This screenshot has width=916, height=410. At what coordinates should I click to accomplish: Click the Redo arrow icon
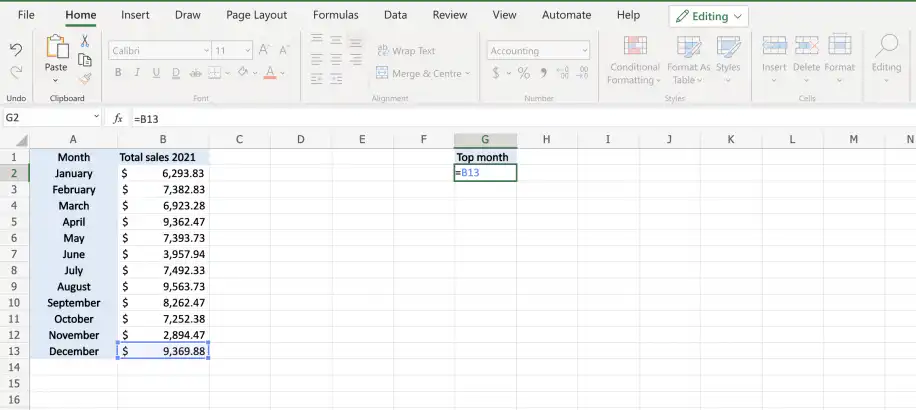pos(16,72)
